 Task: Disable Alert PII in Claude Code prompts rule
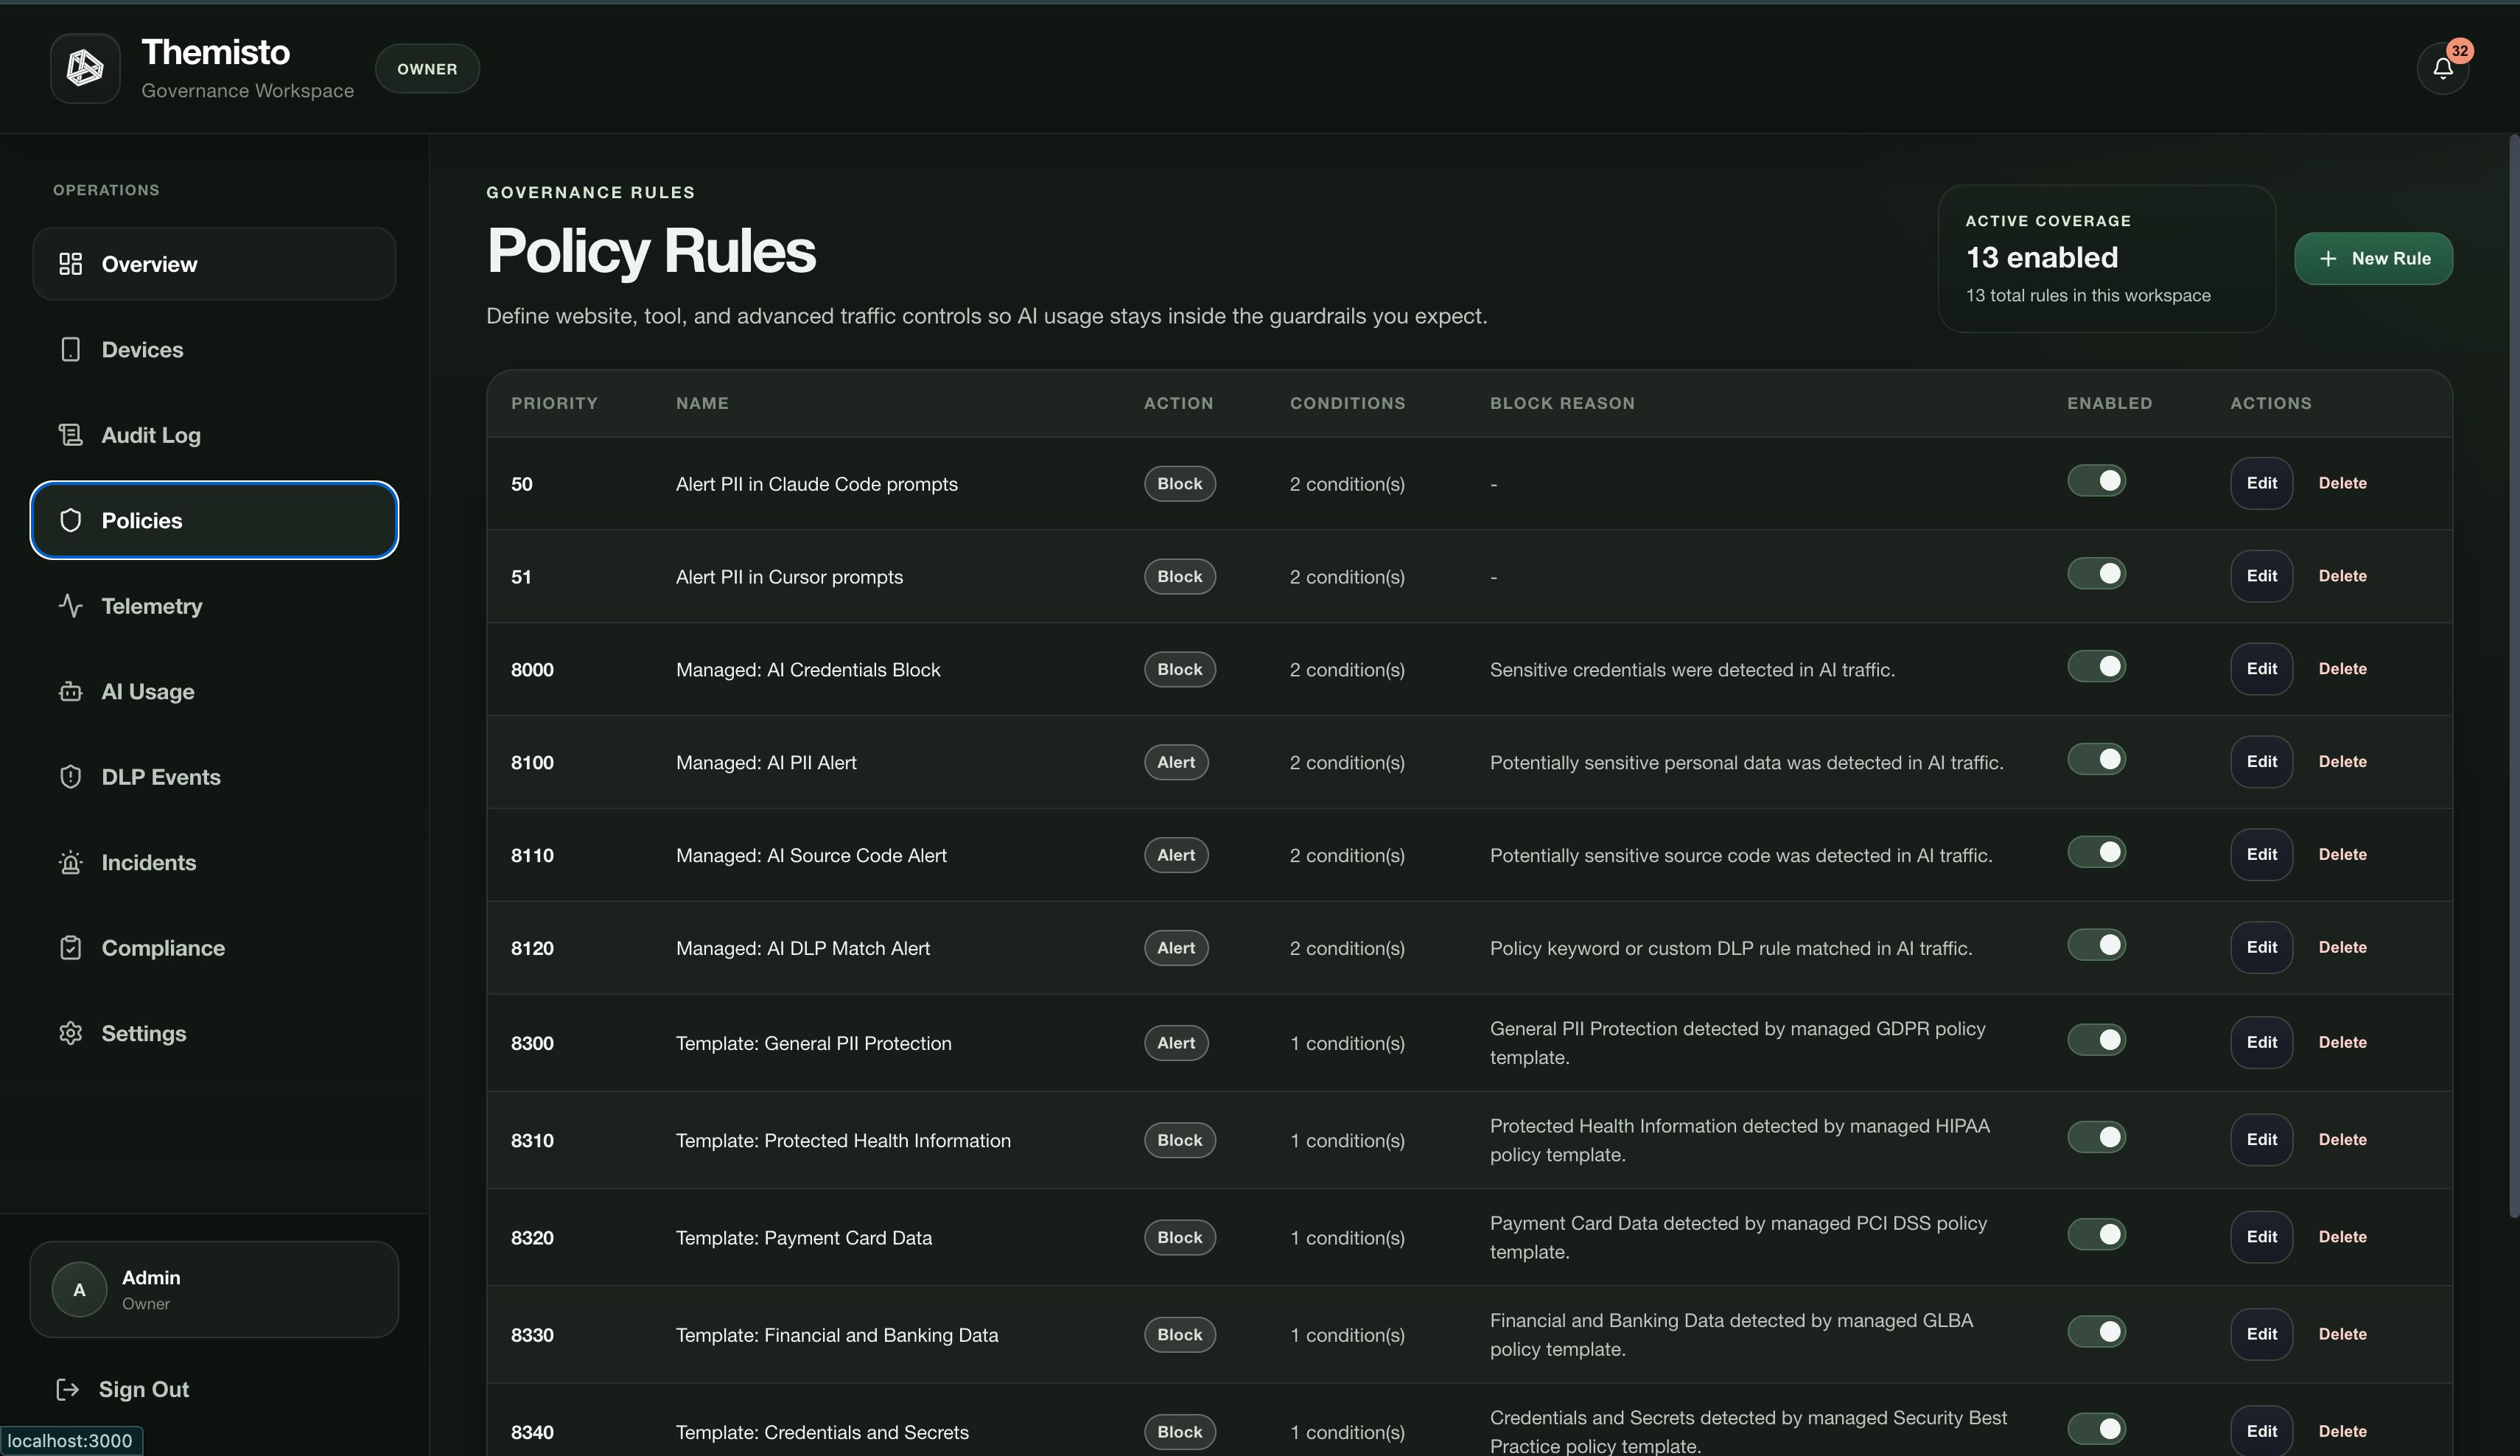click(x=2096, y=481)
